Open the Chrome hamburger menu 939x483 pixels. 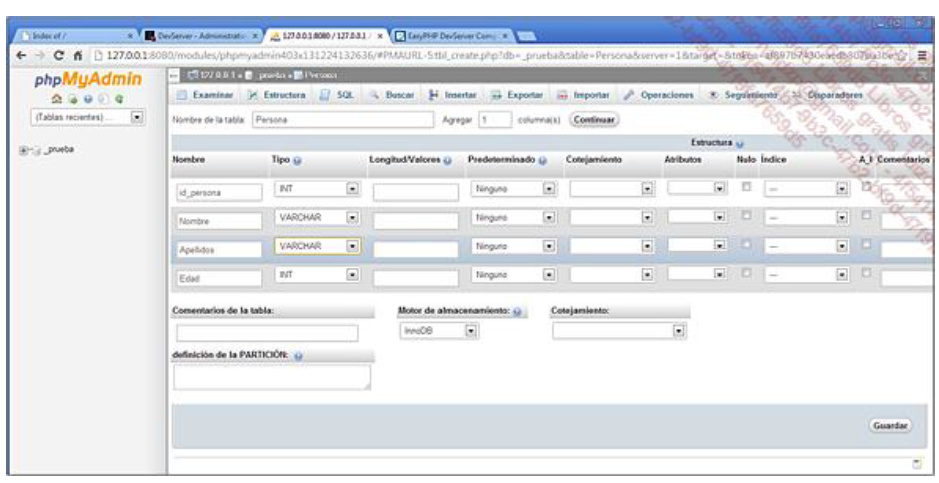click(922, 56)
